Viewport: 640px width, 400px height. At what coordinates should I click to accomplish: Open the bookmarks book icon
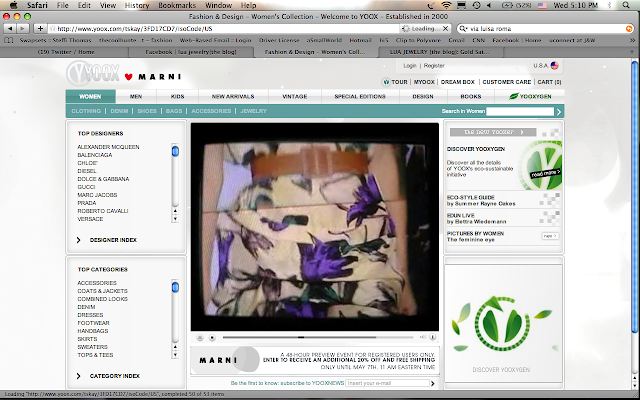pyautogui.click(x=9, y=40)
